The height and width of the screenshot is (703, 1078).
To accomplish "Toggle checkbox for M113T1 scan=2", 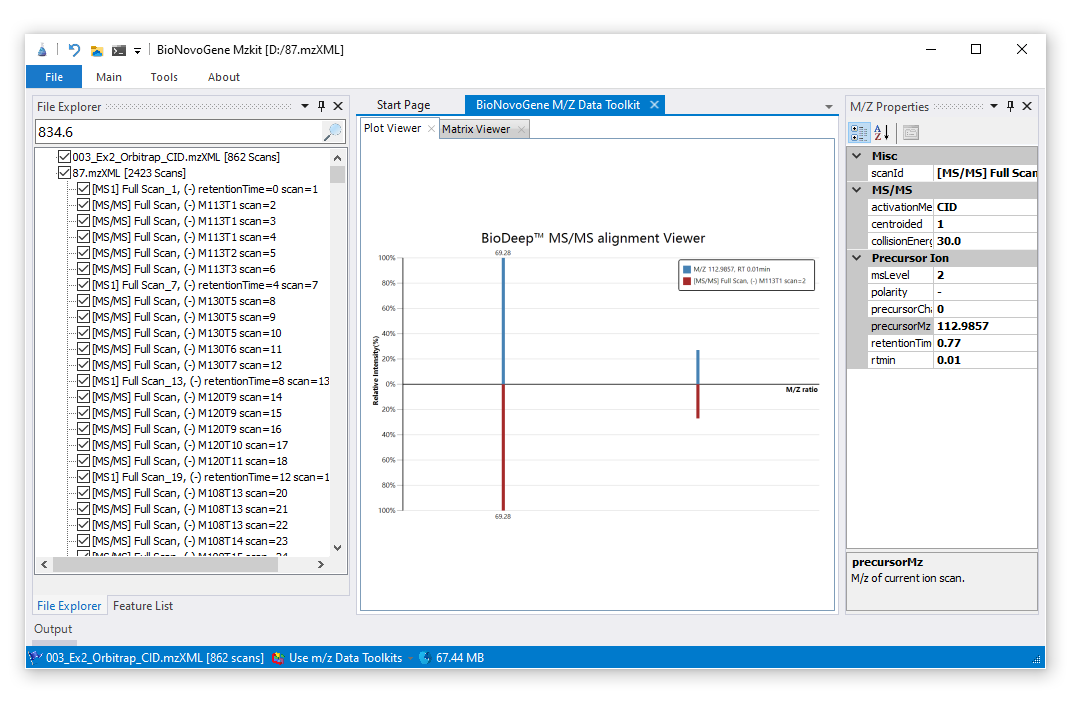I will coord(84,205).
